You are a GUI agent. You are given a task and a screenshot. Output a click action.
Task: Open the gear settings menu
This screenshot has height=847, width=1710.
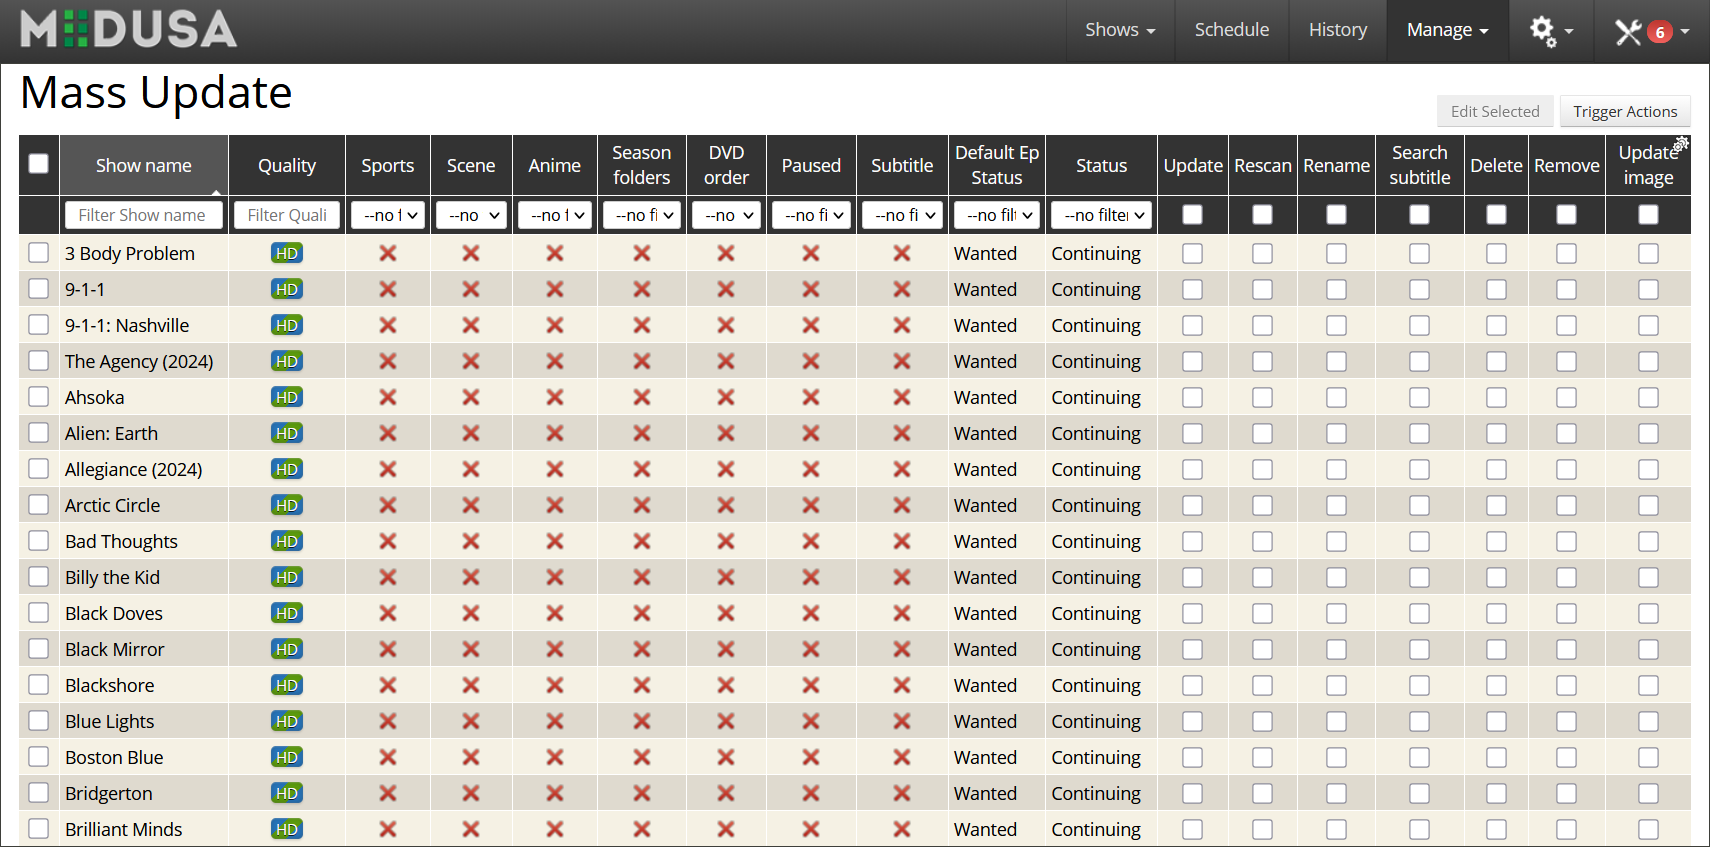1550,31
